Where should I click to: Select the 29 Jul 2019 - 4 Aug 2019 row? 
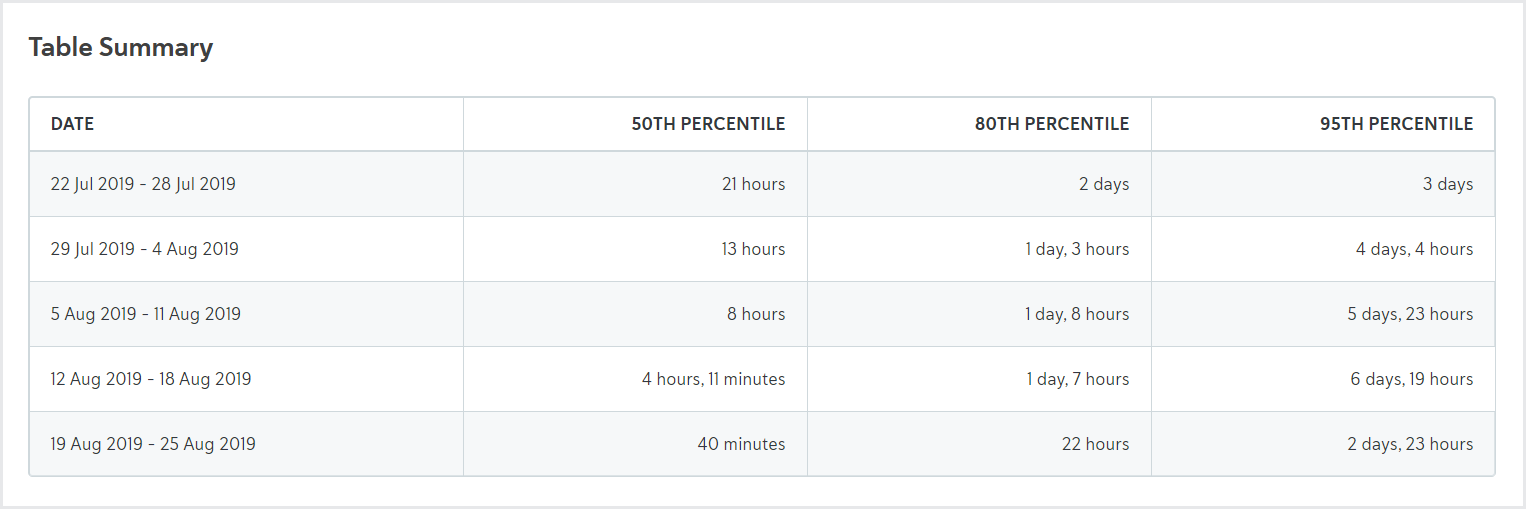(145, 249)
